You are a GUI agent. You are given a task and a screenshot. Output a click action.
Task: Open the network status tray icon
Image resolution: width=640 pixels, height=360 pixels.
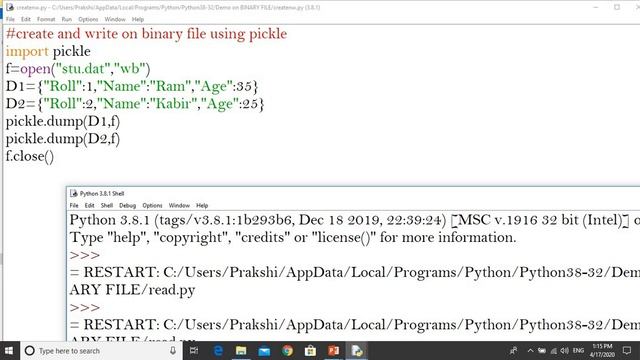click(554, 351)
